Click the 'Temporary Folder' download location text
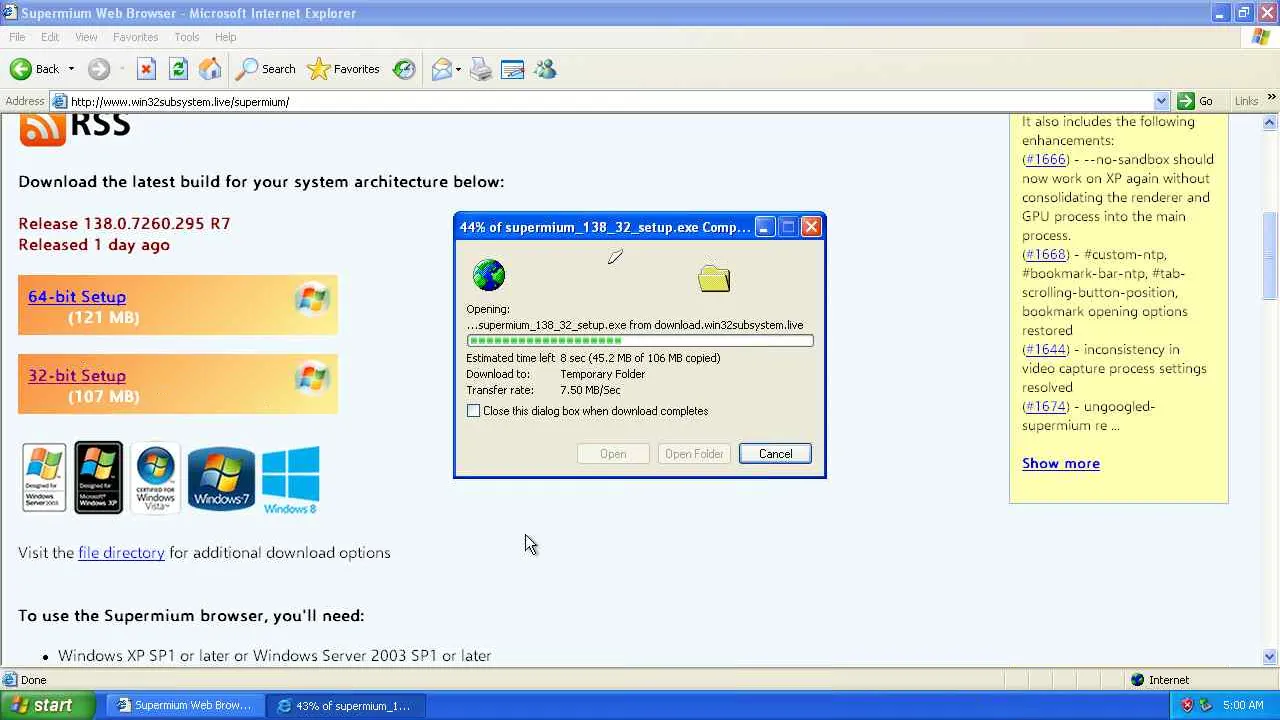Viewport: 1280px width, 720px height. tap(602, 374)
